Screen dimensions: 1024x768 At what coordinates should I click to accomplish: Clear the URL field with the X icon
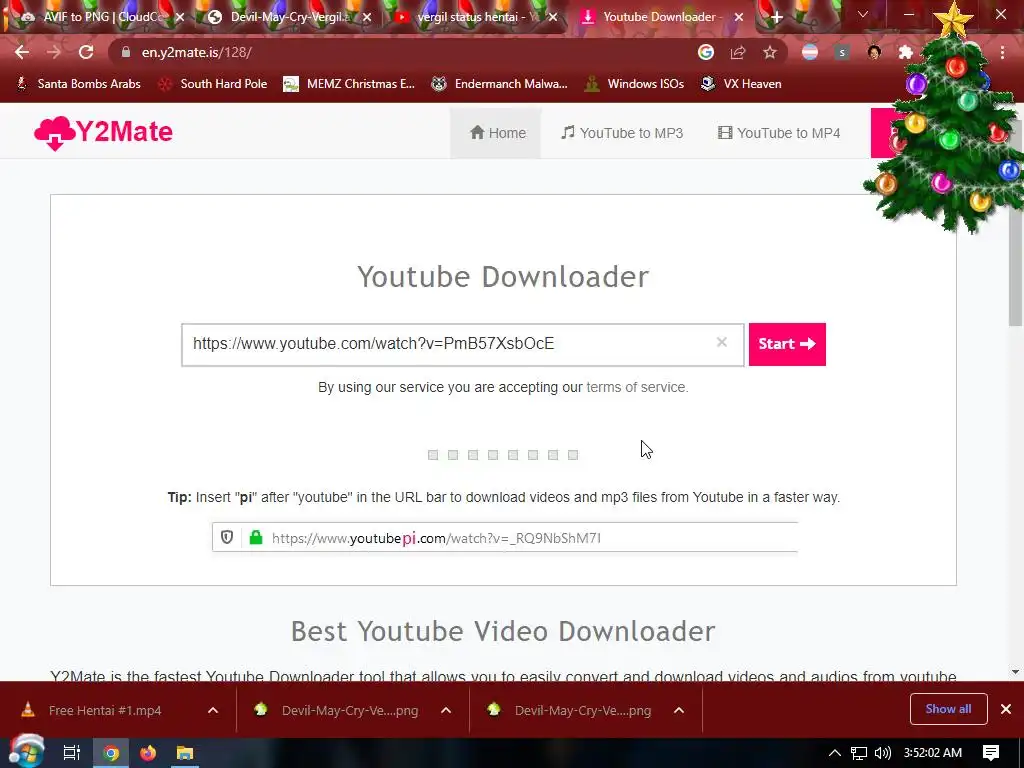pyautogui.click(x=722, y=342)
